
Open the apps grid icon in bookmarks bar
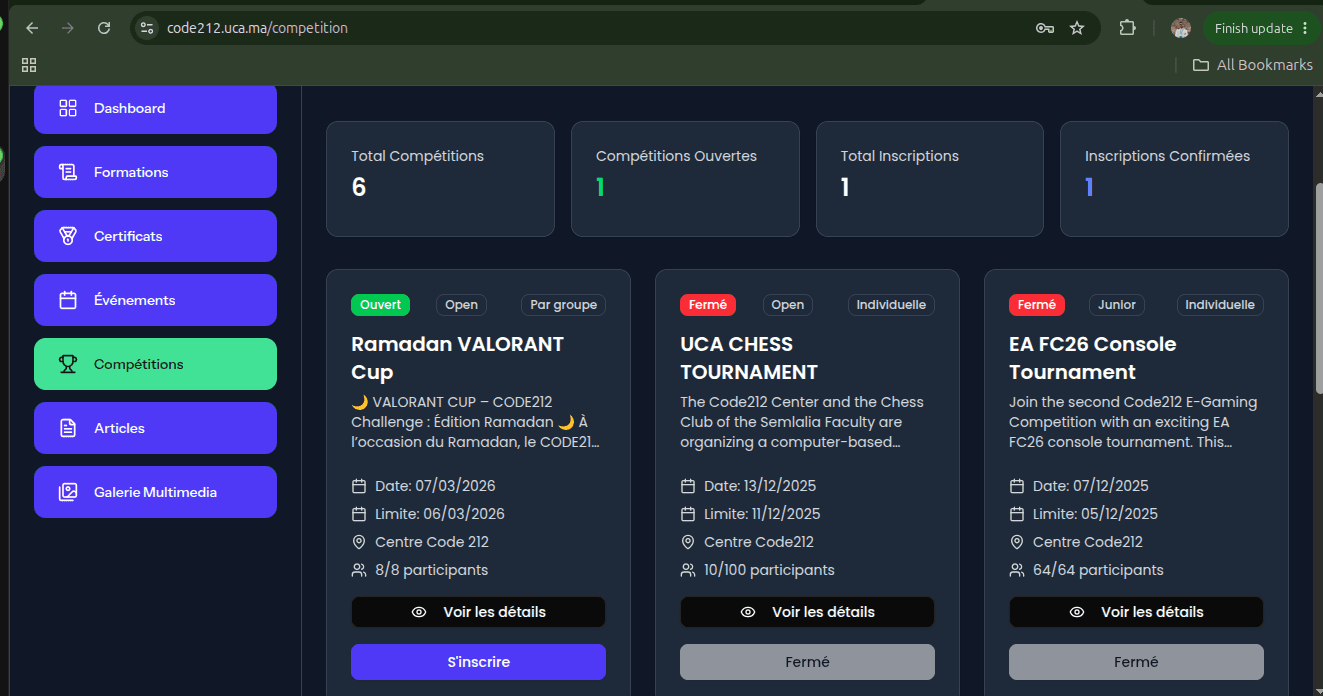[x=29, y=65]
